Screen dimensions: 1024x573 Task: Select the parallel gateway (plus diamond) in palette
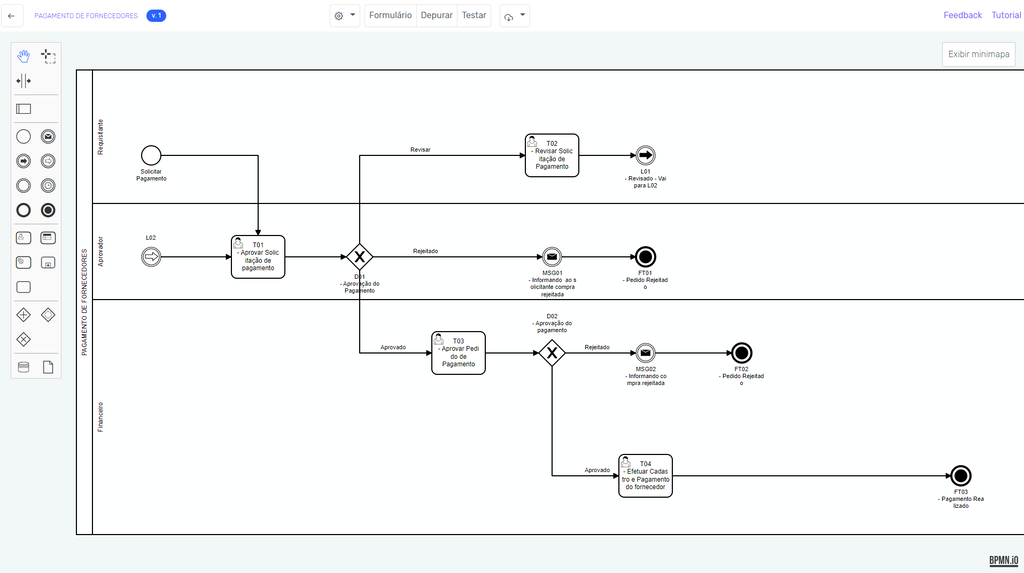click(23, 315)
